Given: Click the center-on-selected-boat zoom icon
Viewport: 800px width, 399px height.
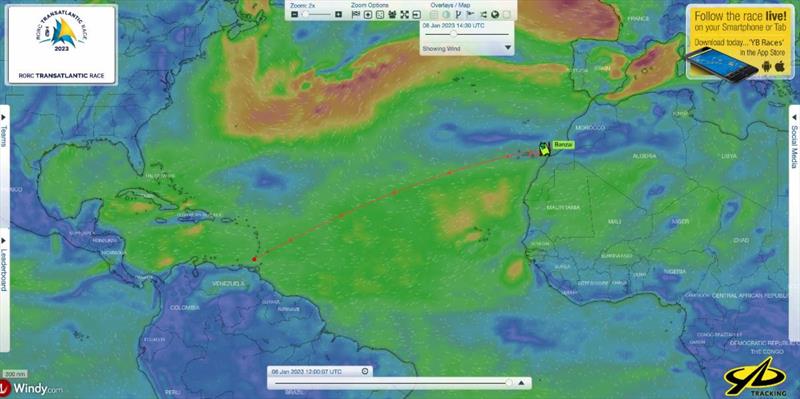Looking at the screenshot, I should [368, 15].
